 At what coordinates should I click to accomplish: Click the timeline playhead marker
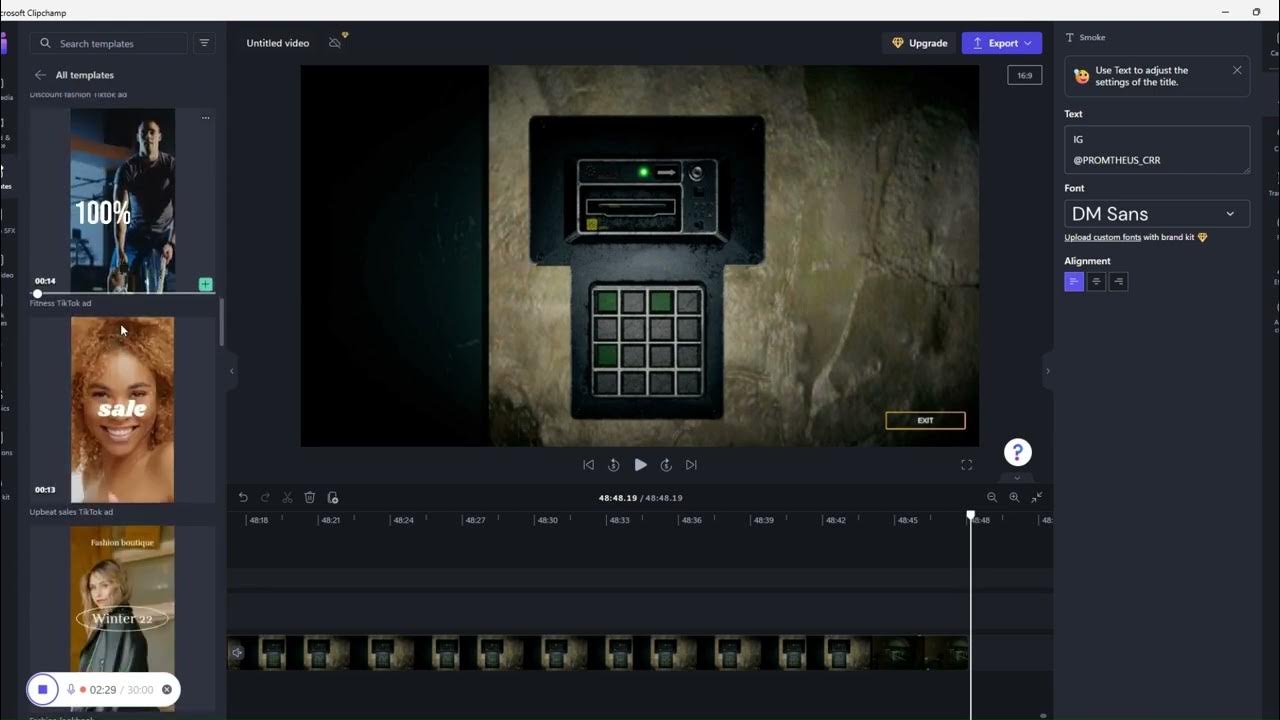tap(970, 516)
